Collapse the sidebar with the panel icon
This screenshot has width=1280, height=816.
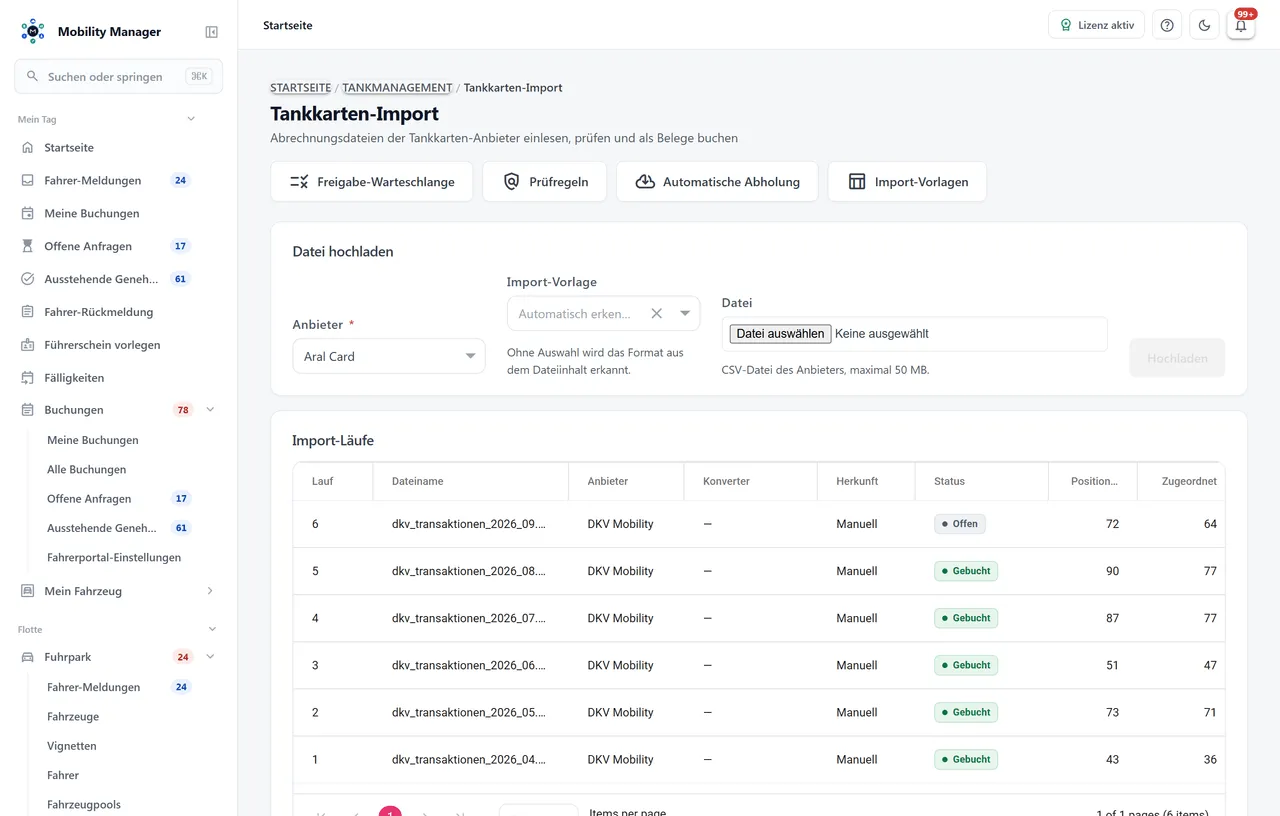(x=212, y=32)
